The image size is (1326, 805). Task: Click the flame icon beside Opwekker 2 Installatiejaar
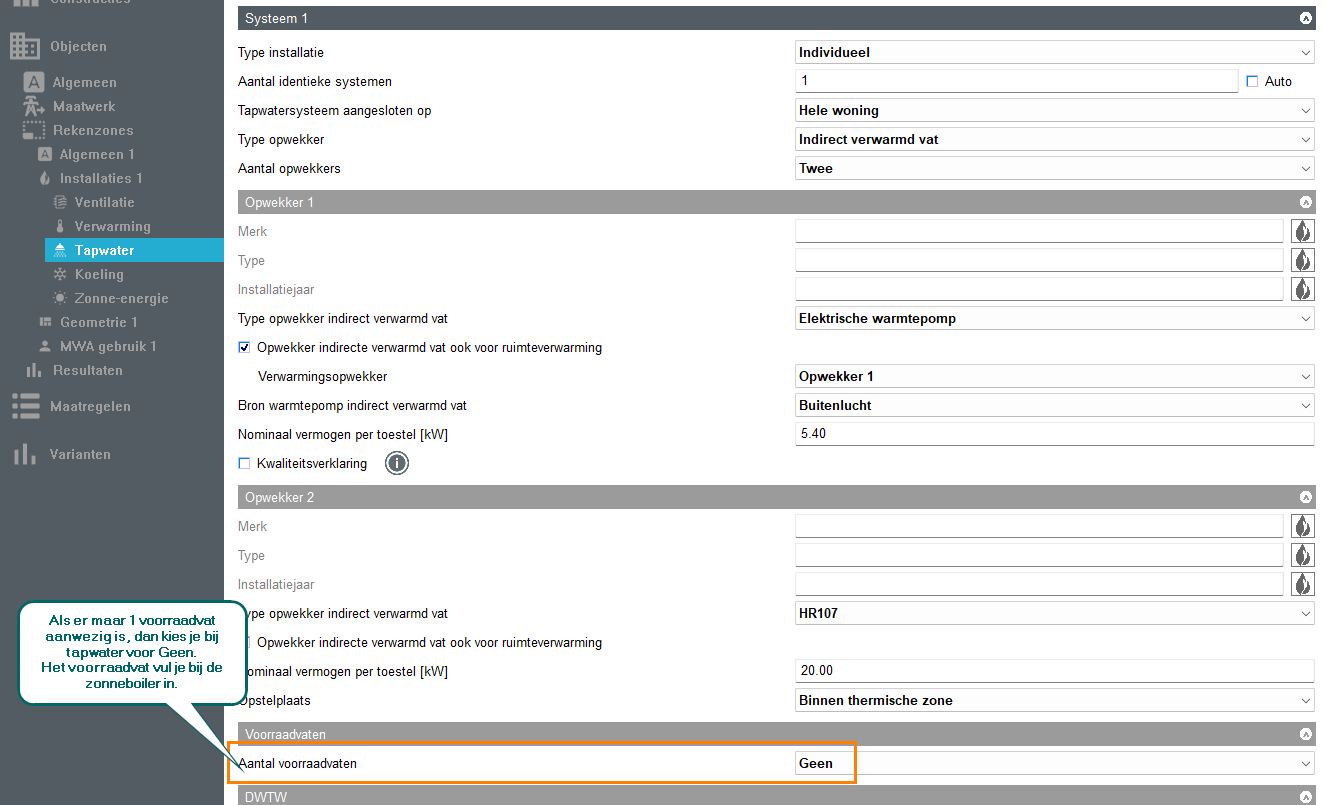pos(1302,584)
